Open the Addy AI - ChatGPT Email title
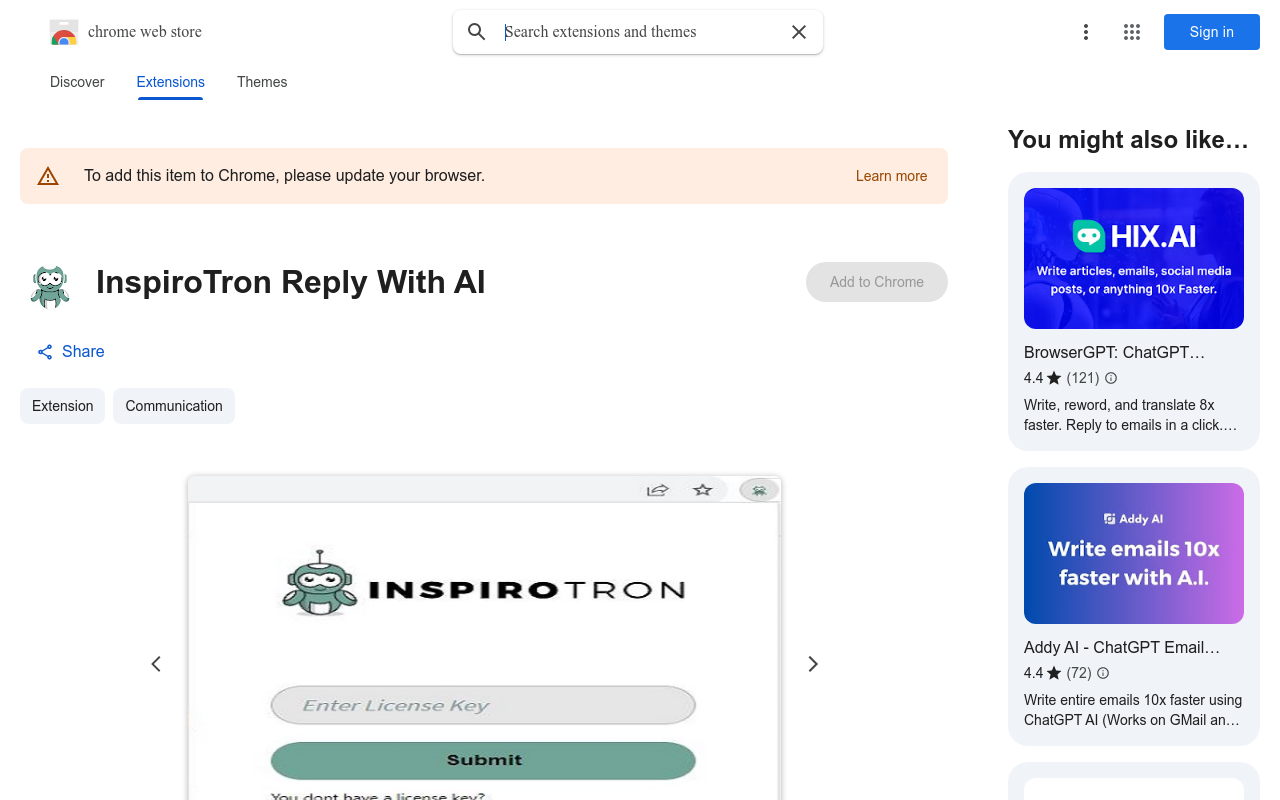This screenshot has height=800, width=1280. (x=1122, y=647)
